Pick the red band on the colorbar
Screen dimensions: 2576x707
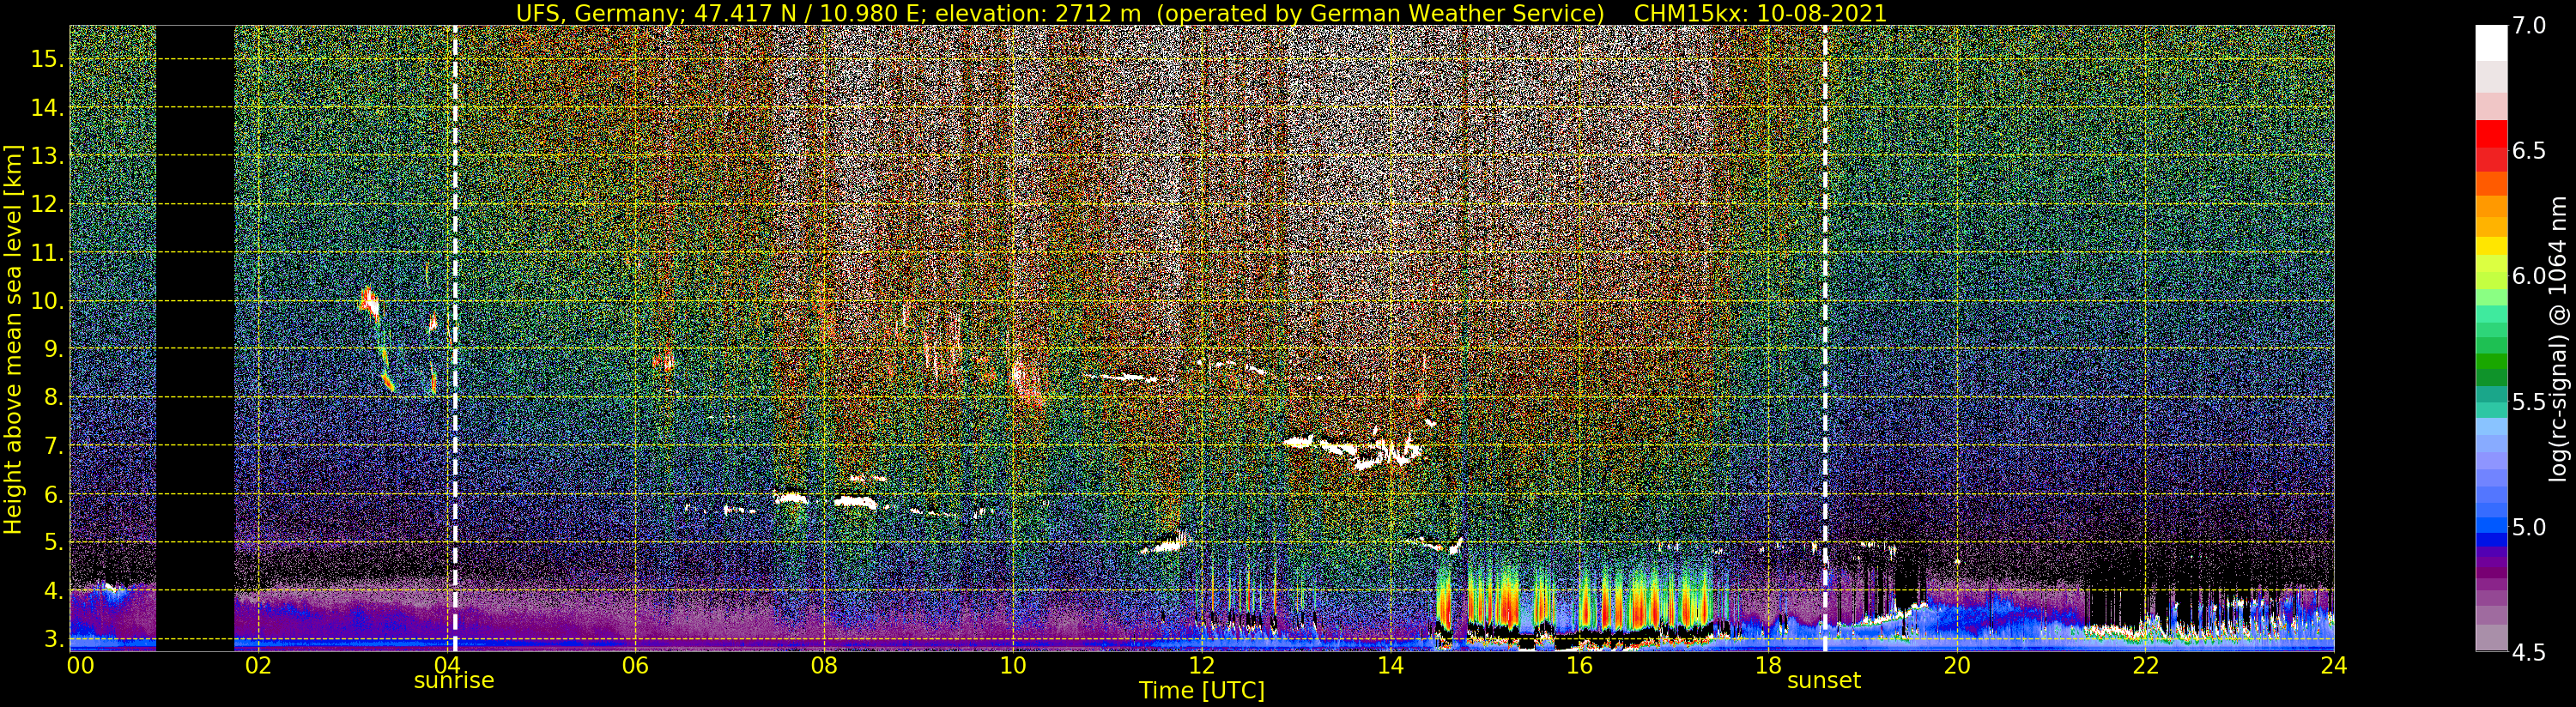tap(2491, 135)
